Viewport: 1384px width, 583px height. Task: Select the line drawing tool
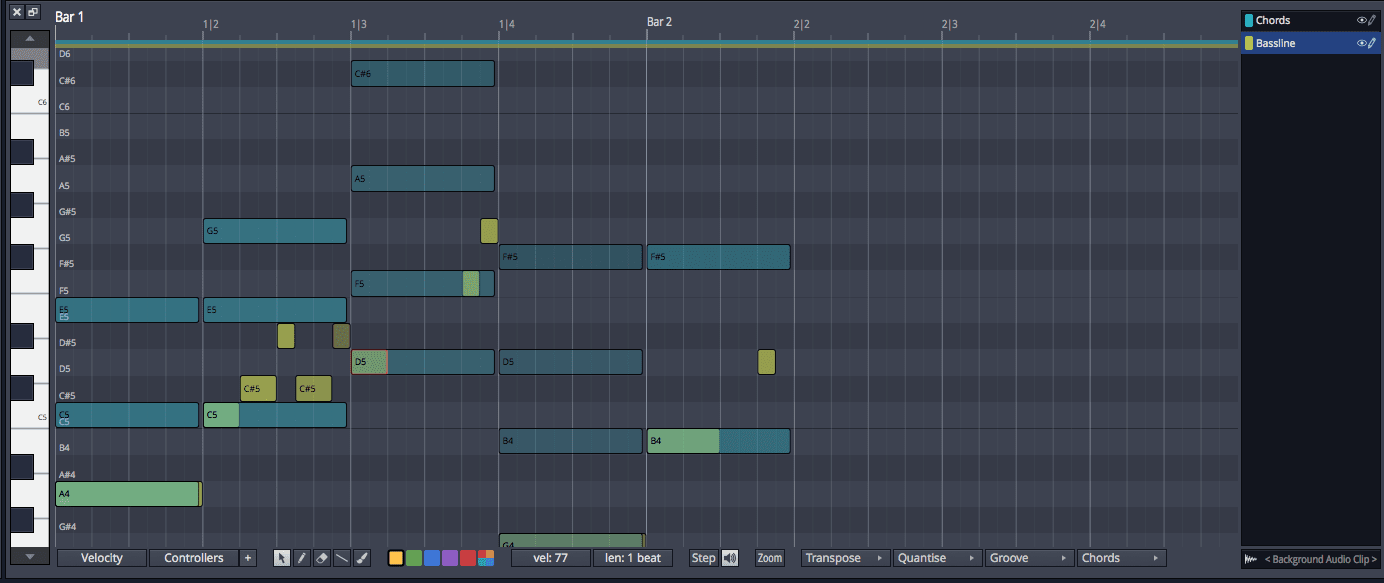tap(341, 558)
